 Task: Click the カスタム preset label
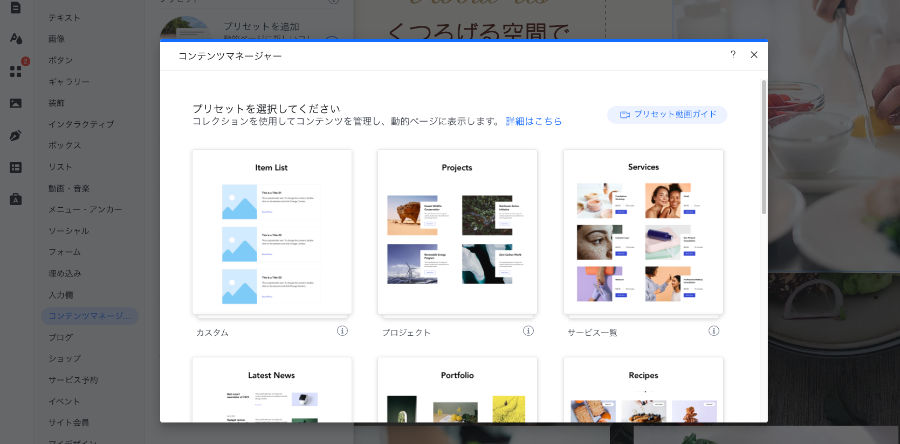pyautogui.click(x=212, y=333)
